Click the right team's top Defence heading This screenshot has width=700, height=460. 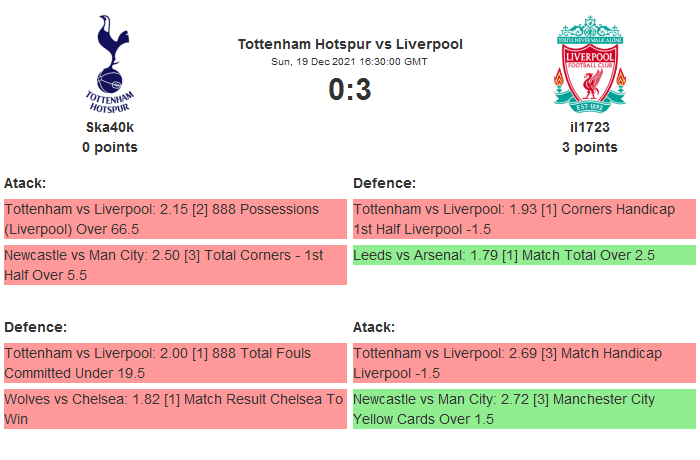click(x=384, y=183)
